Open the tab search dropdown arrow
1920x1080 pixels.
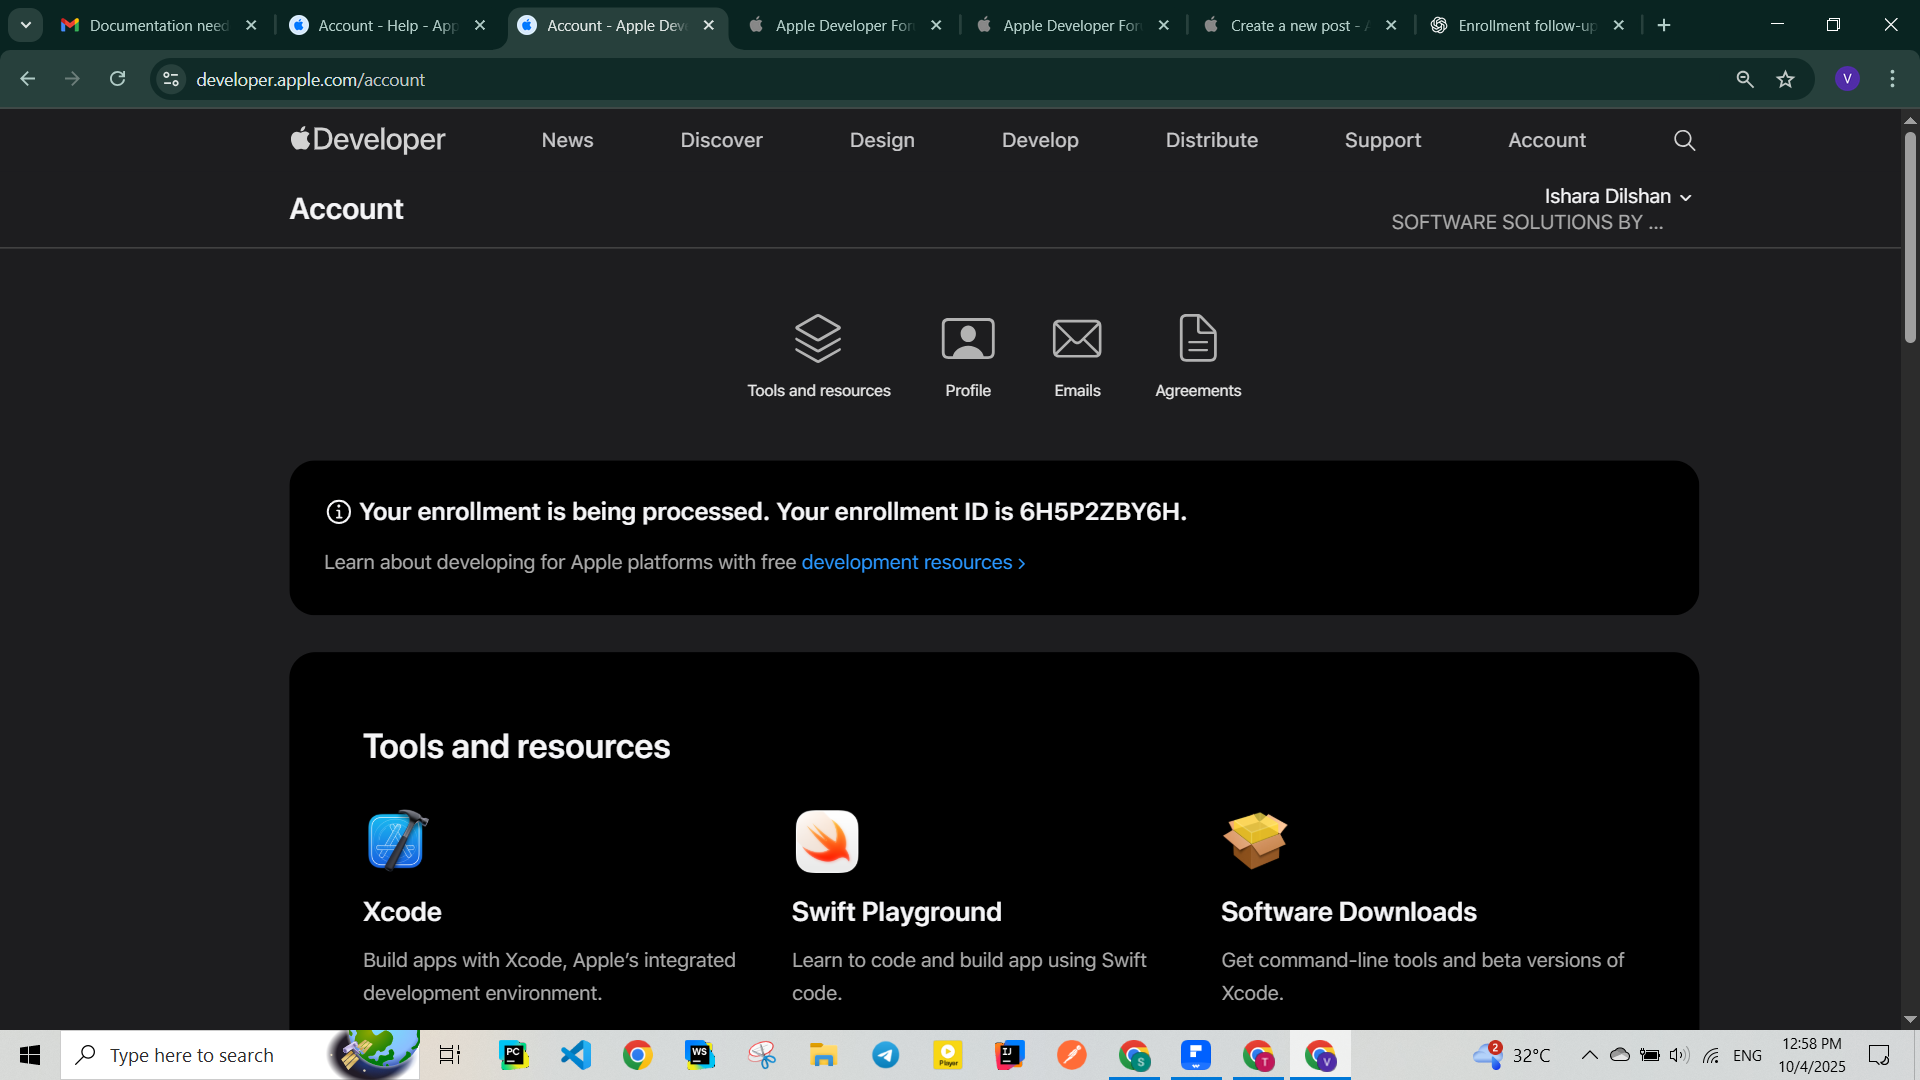pos(26,25)
